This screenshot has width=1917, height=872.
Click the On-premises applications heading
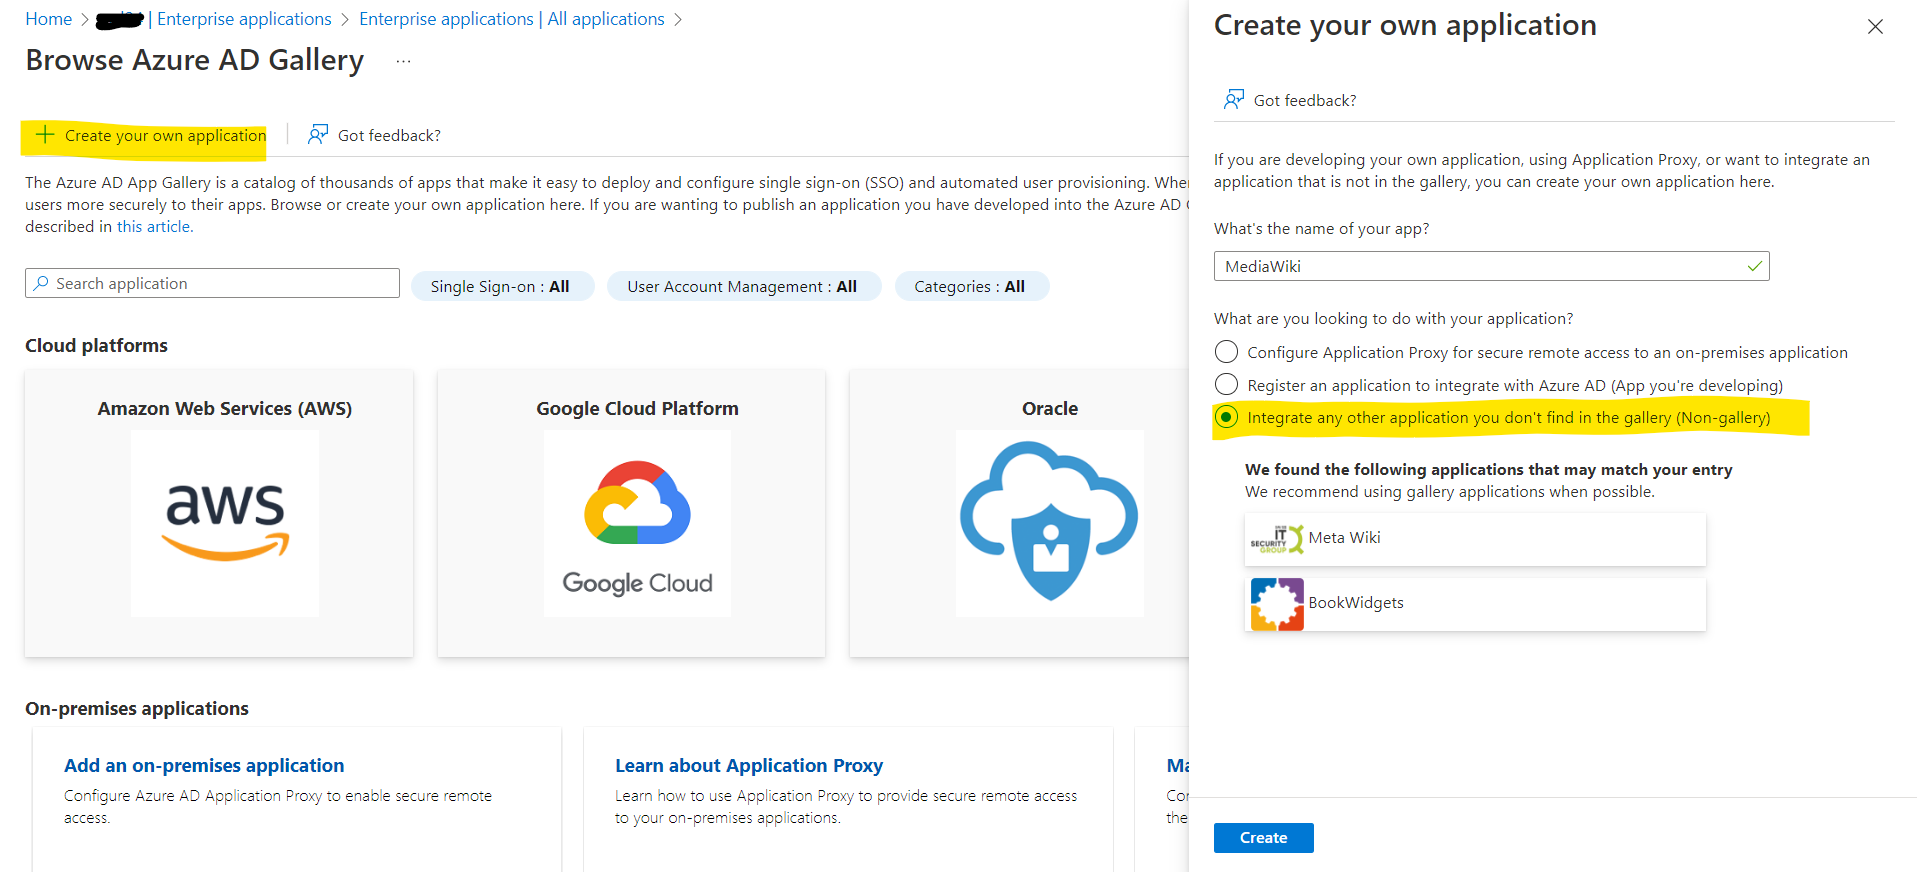point(137,708)
